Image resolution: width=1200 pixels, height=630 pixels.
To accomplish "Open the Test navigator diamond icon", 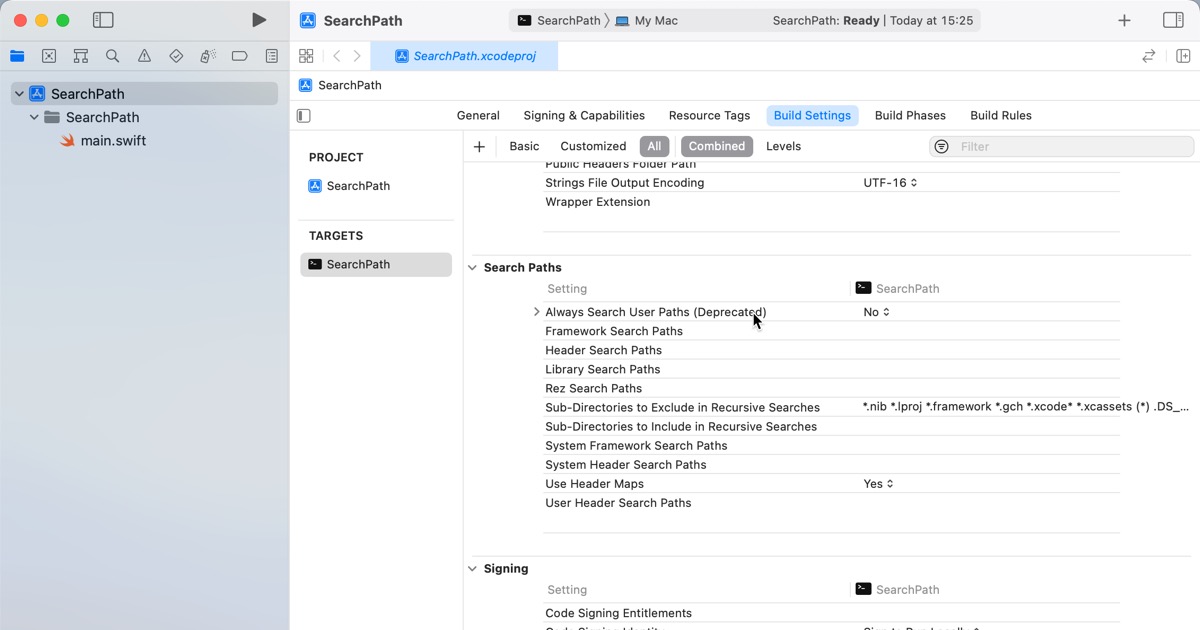I will coord(176,56).
